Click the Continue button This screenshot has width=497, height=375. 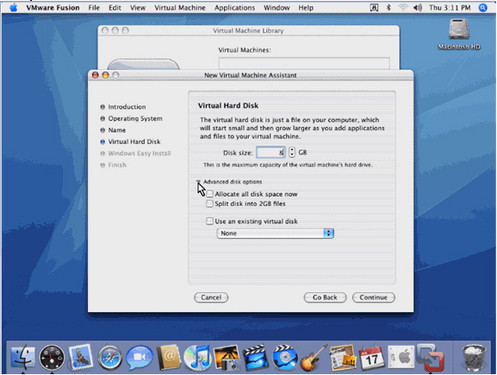click(373, 297)
